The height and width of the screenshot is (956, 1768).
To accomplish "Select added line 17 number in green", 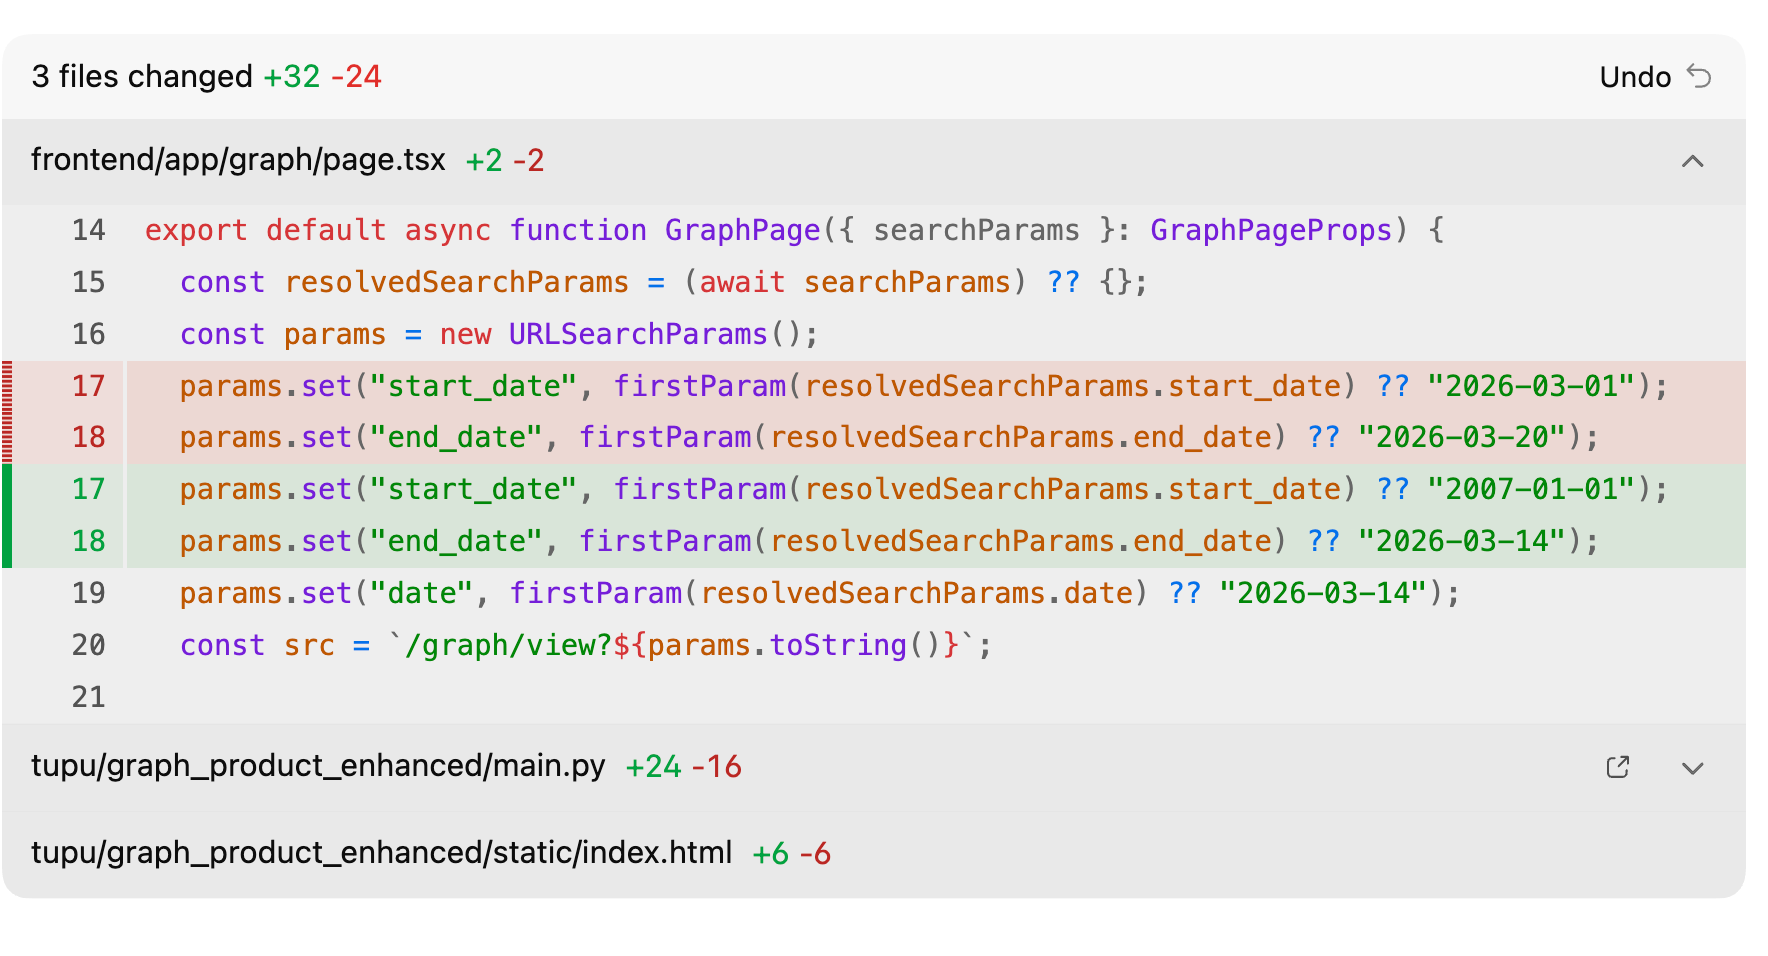I will tap(88, 489).
